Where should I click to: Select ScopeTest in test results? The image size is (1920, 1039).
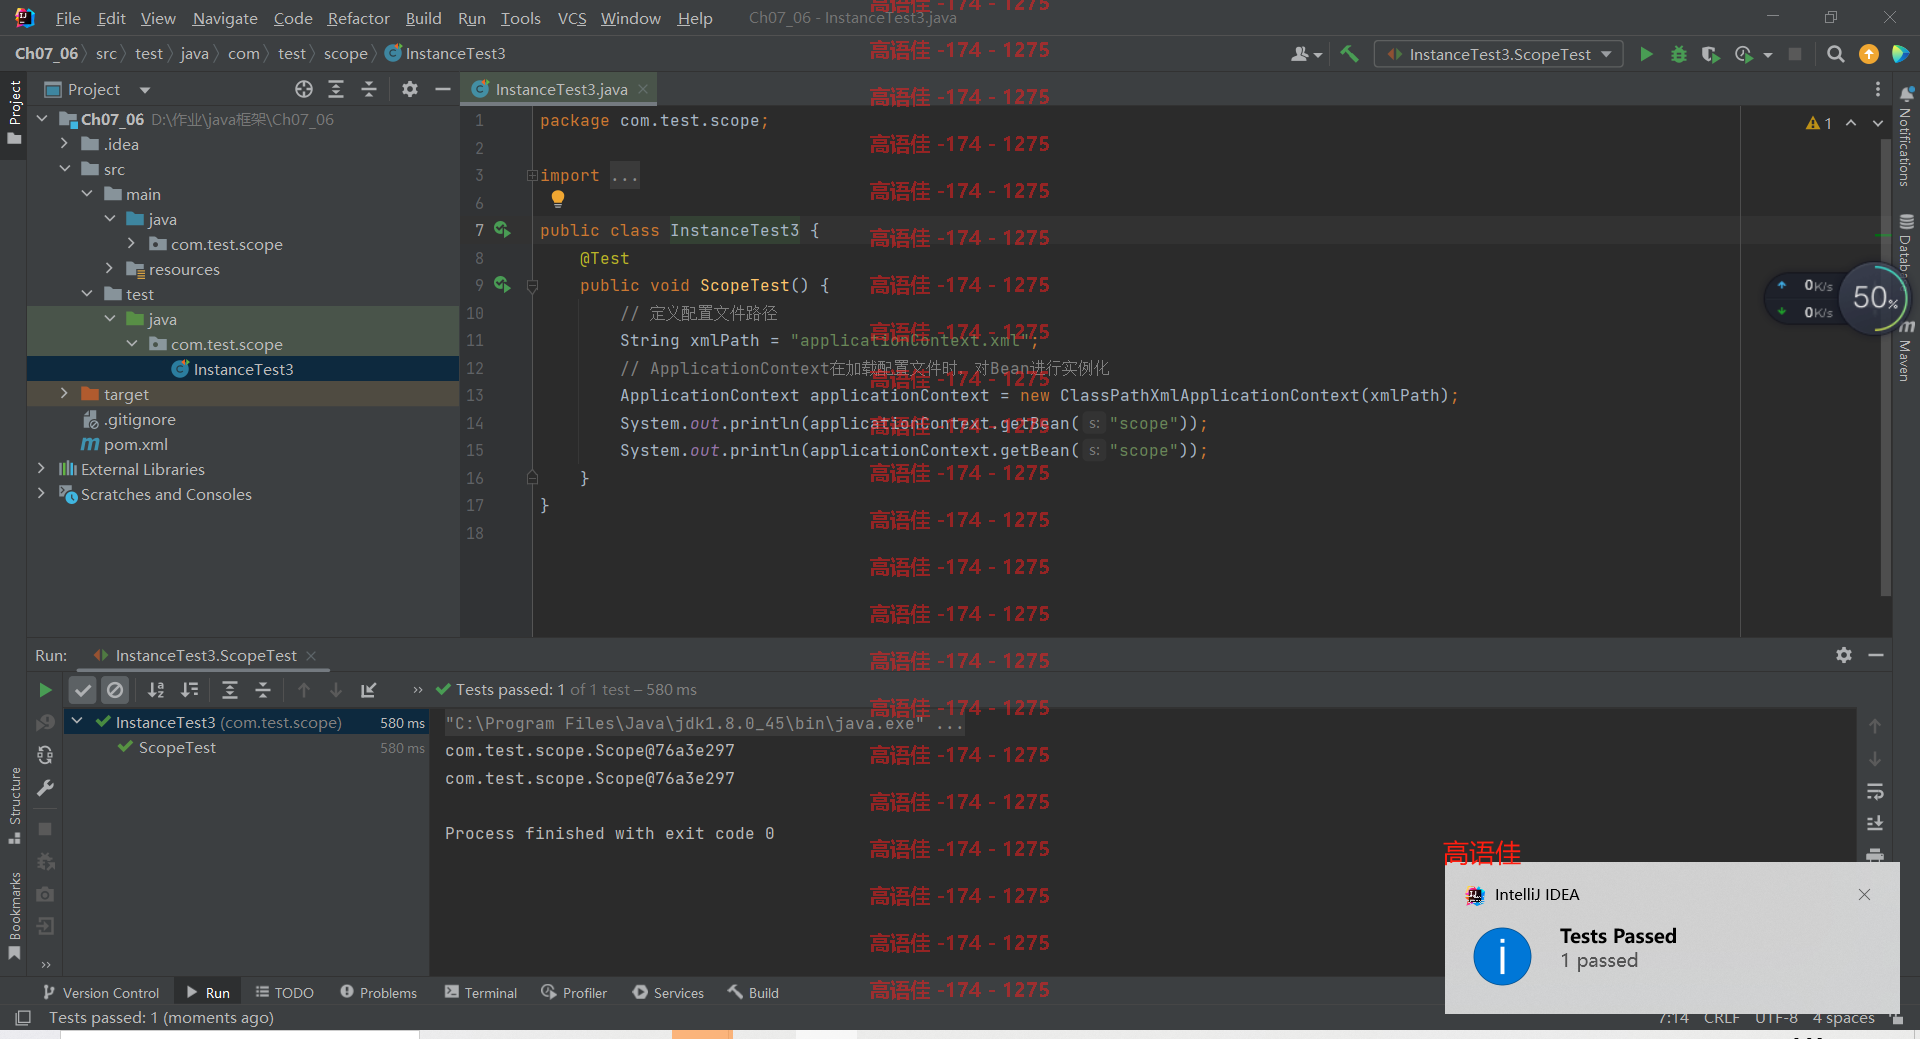click(x=177, y=747)
